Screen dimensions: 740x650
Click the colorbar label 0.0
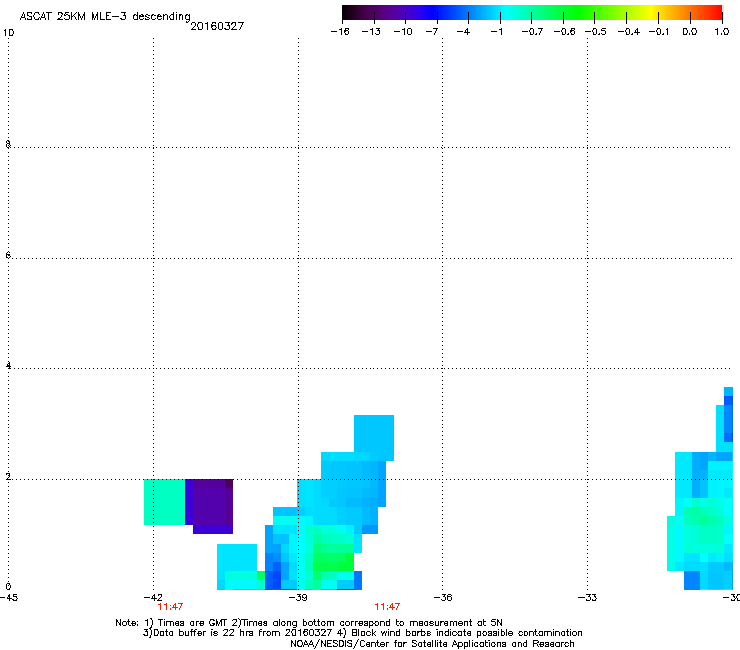(690, 32)
